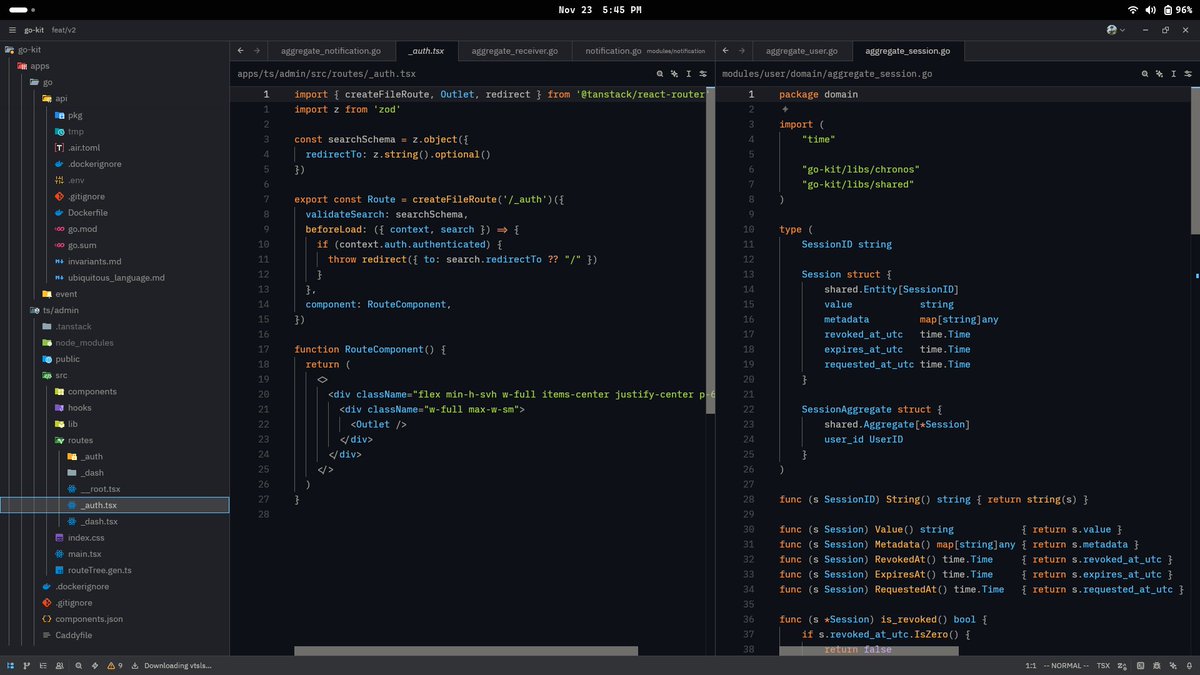The image size is (1200, 675).
Task: Open user avatar dropdown menu
Action: (1116, 30)
